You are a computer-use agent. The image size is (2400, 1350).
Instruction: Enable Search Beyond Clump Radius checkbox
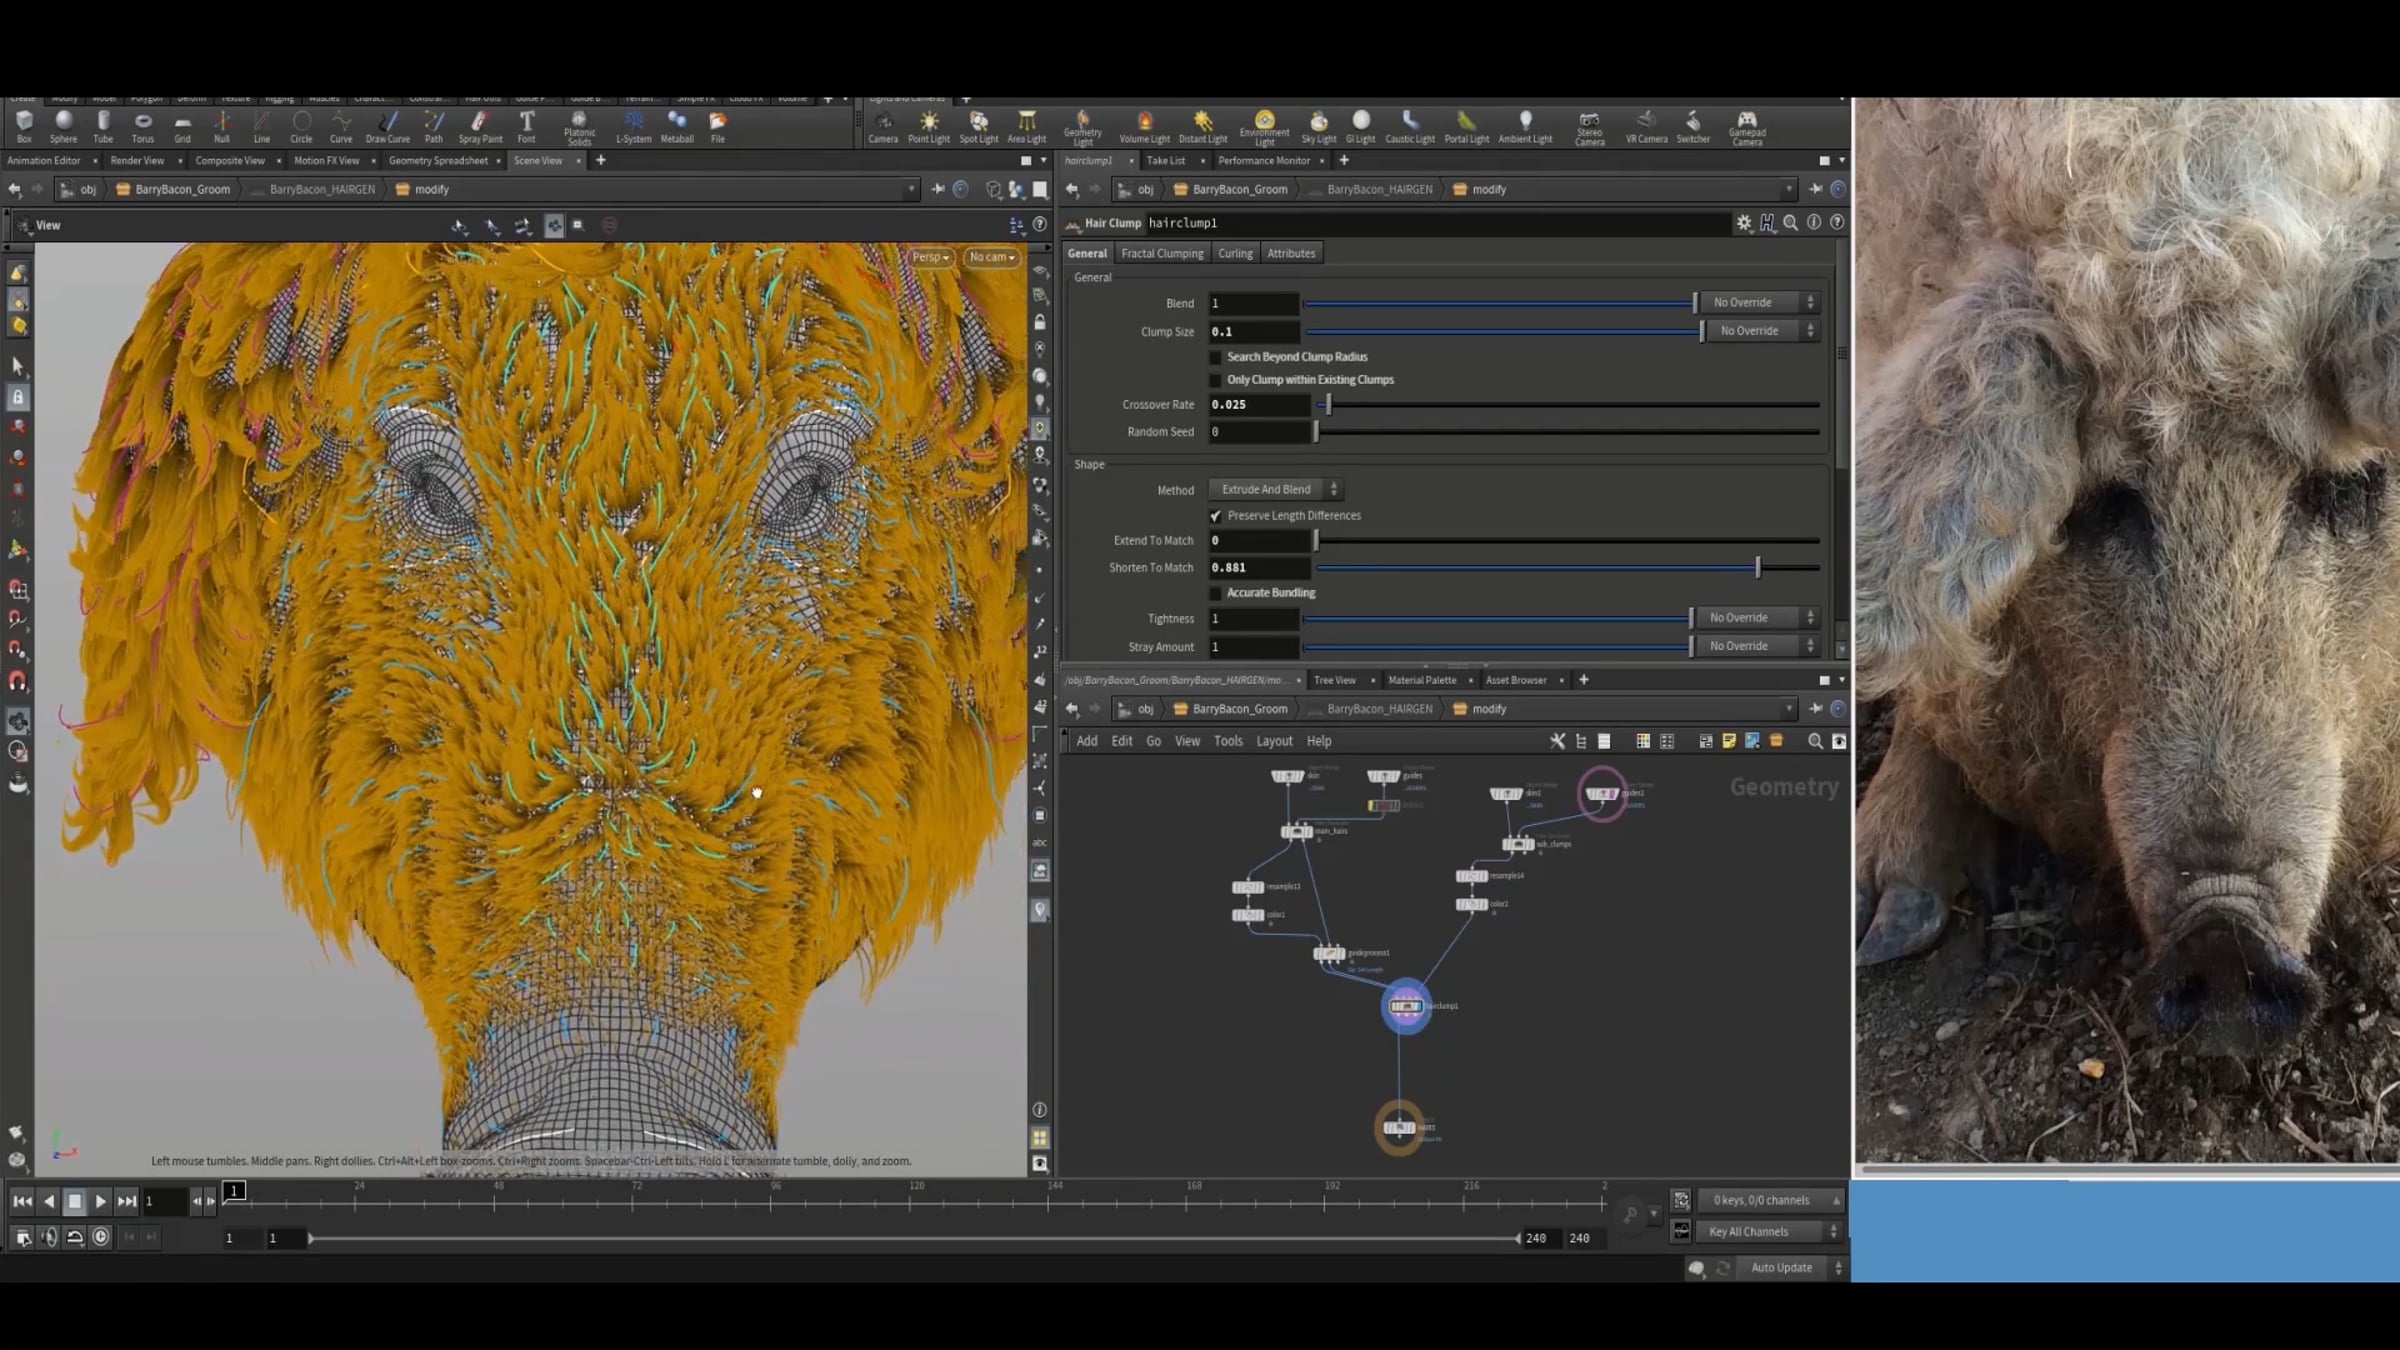point(1216,357)
